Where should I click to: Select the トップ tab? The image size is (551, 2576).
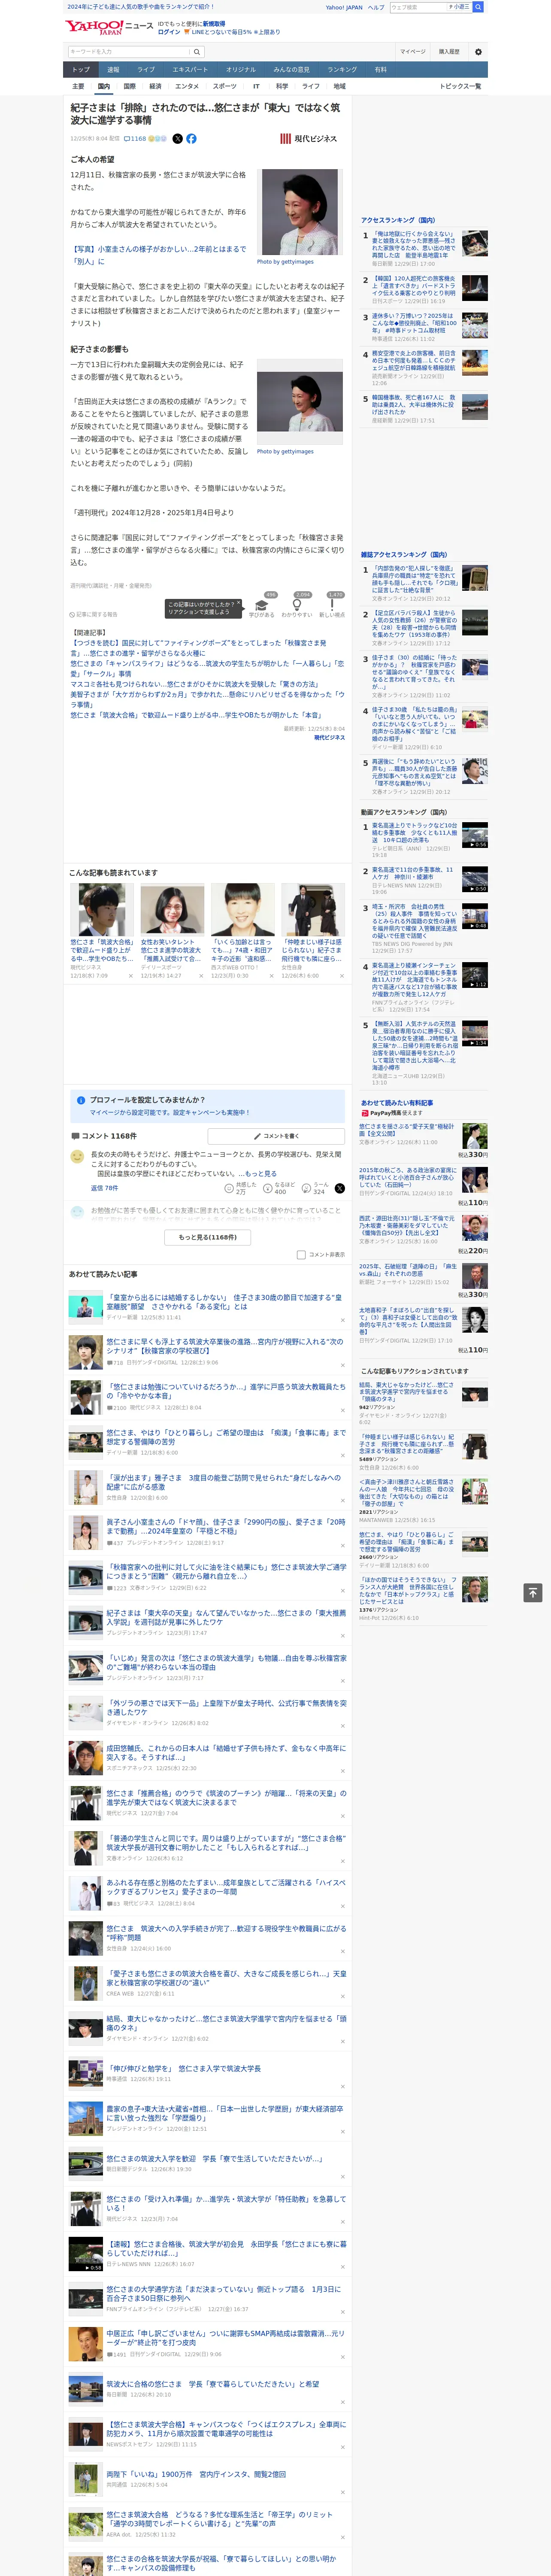(x=81, y=69)
